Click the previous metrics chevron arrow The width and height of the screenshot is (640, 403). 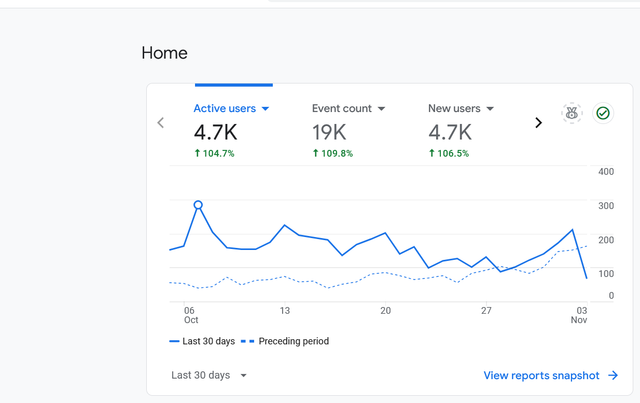tap(161, 122)
